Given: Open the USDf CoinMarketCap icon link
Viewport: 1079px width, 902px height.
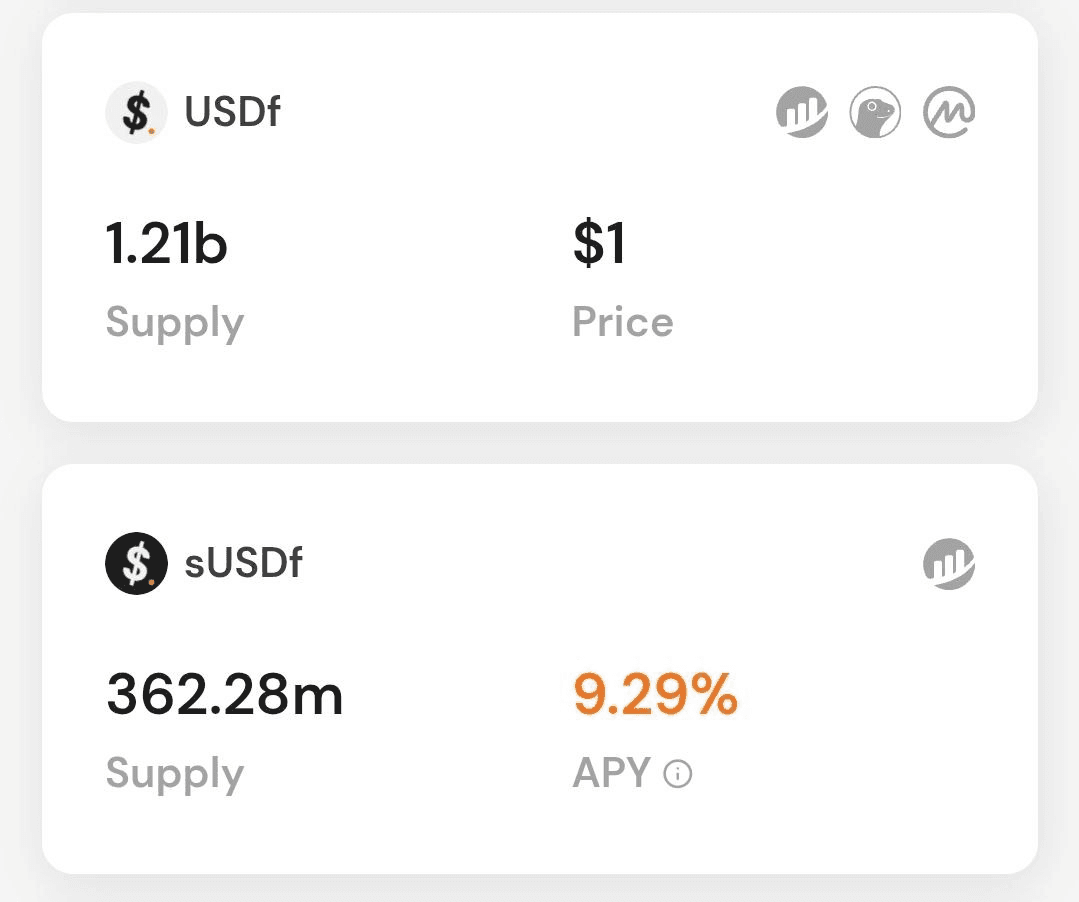Looking at the screenshot, I should pyautogui.click(x=949, y=112).
